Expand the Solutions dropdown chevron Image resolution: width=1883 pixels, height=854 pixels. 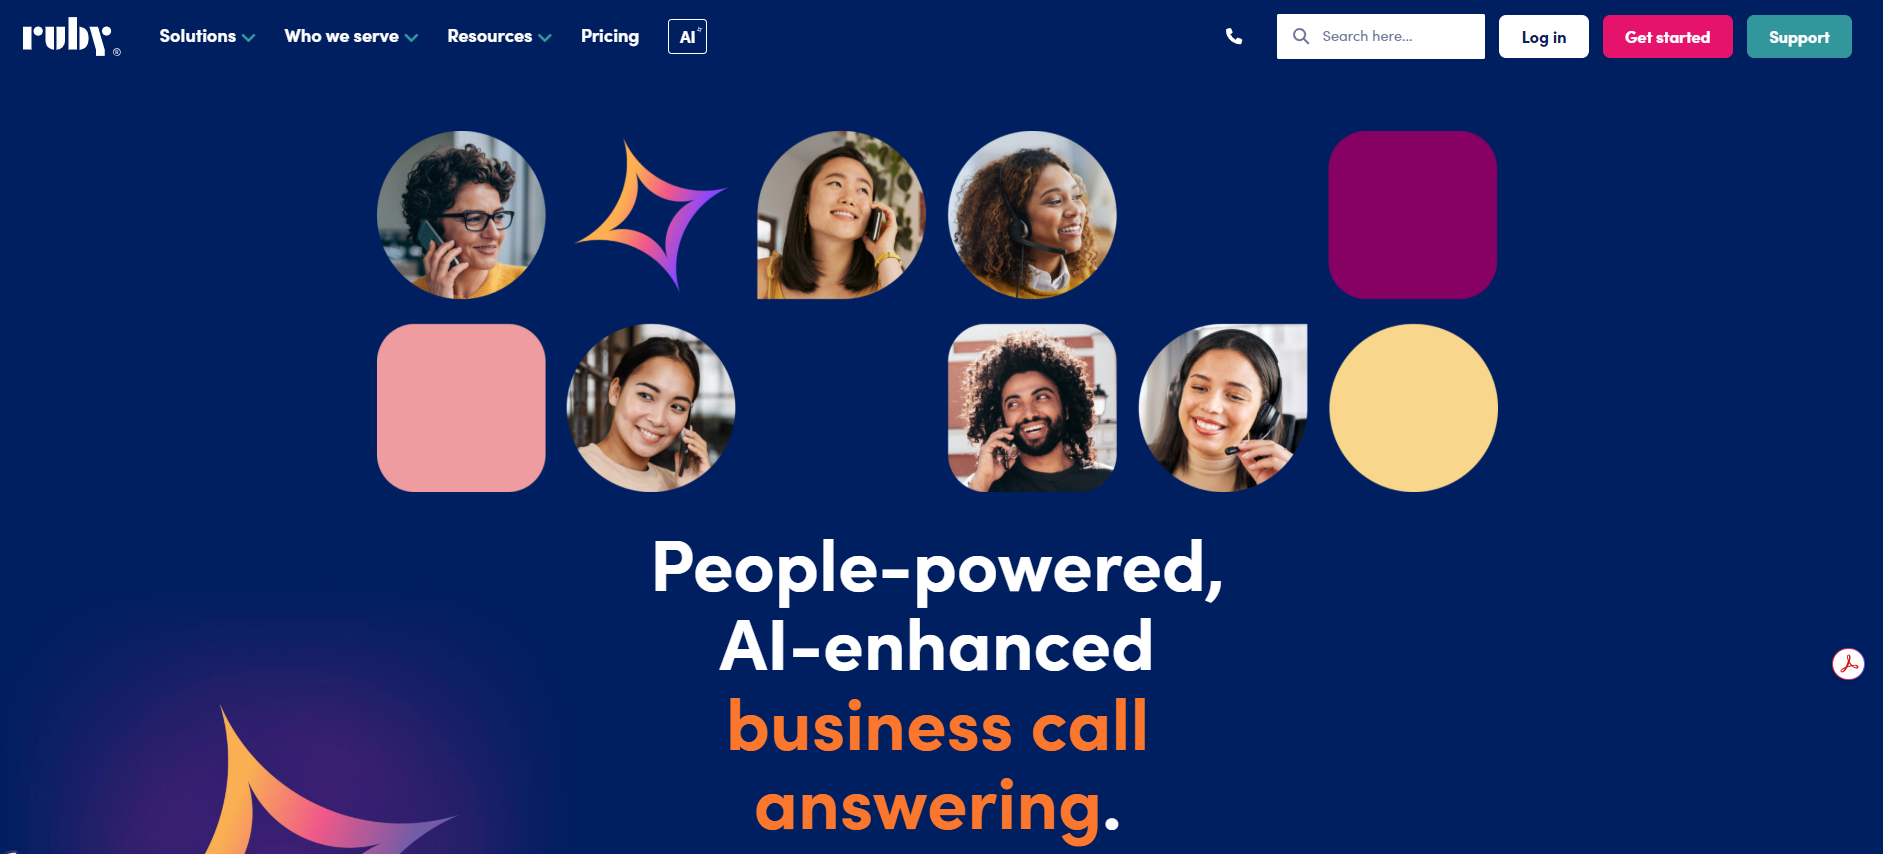click(x=248, y=38)
